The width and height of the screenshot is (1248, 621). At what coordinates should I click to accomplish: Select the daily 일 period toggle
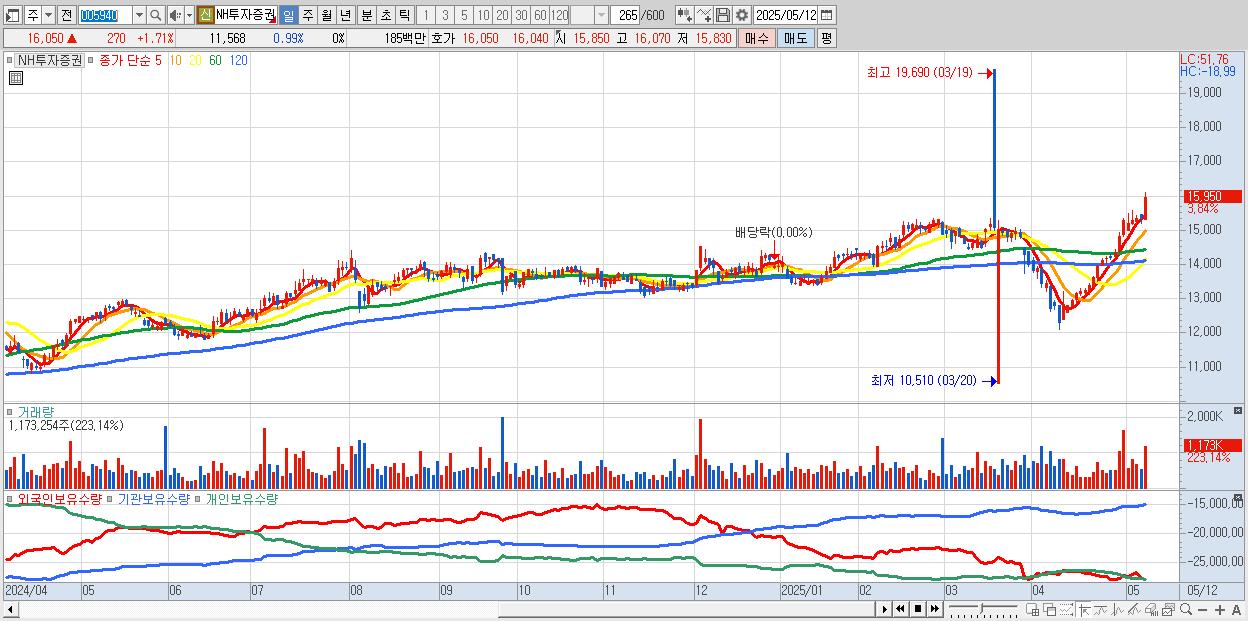pyautogui.click(x=288, y=15)
